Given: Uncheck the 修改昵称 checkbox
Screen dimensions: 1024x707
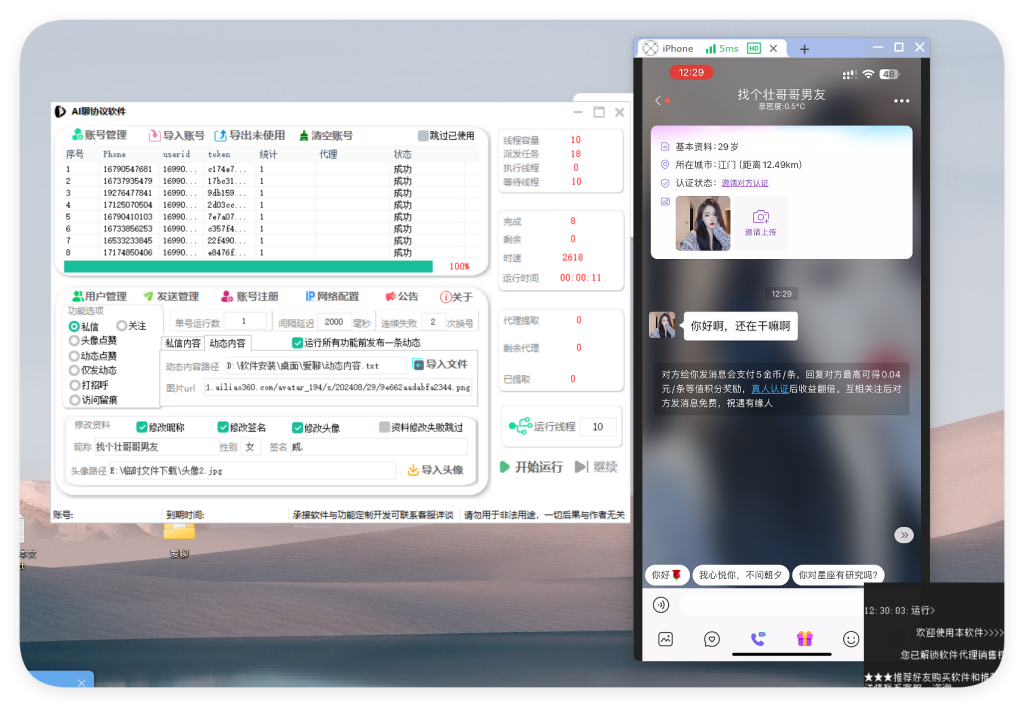Looking at the screenshot, I should [142, 427].
